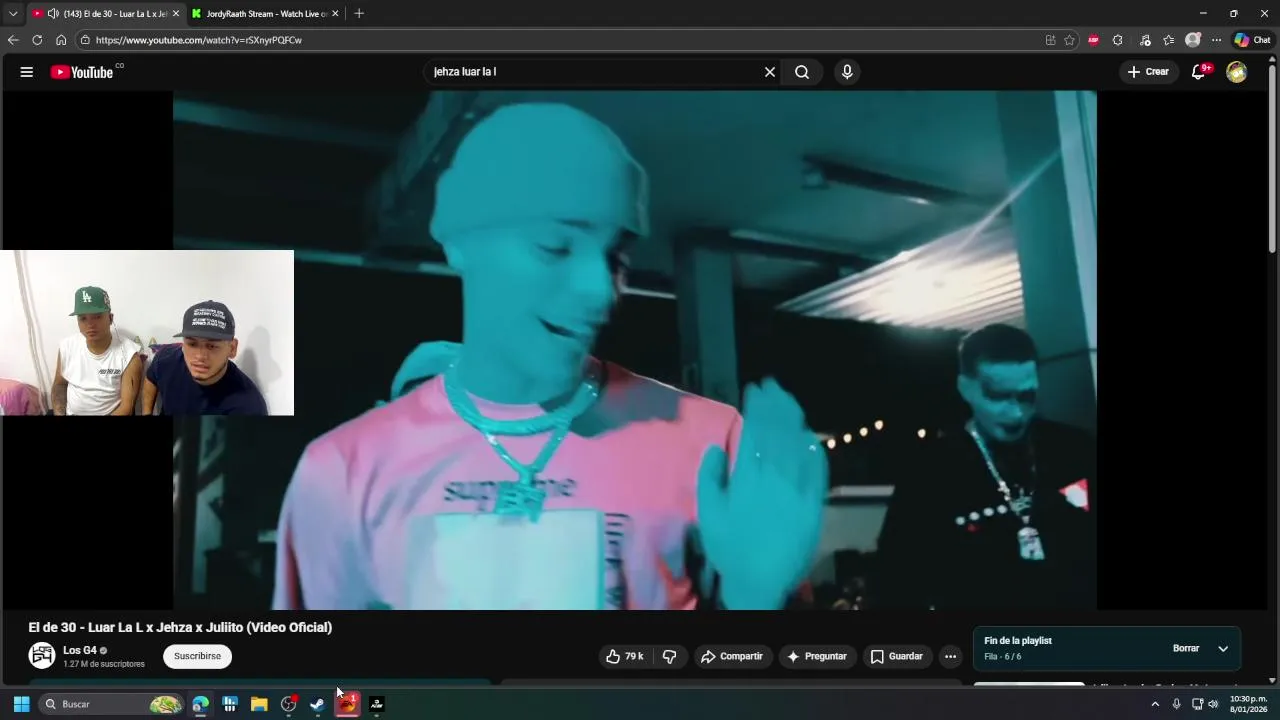Close the El de 30 YouTube tab
The width and height of the screenshot is (1280, 720).
pyautogui.click(x=176, y=14)
